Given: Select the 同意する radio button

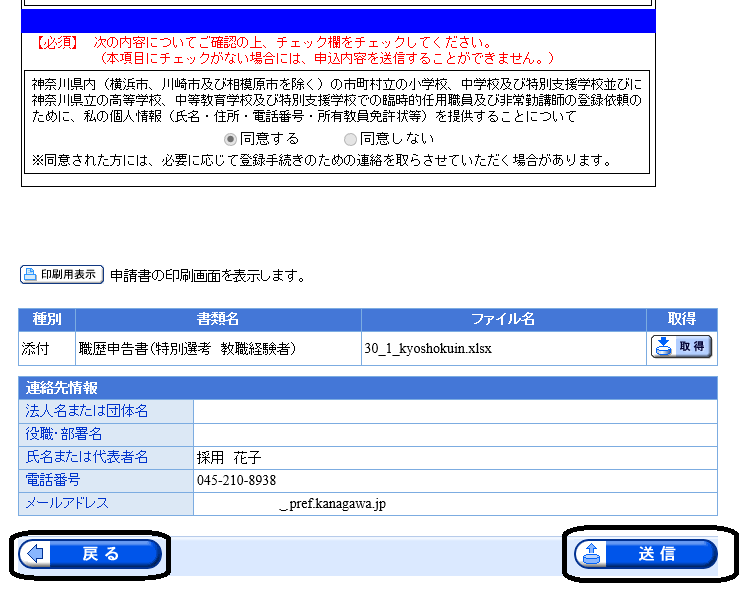Looking at the screenshot, I should [230, 139].
